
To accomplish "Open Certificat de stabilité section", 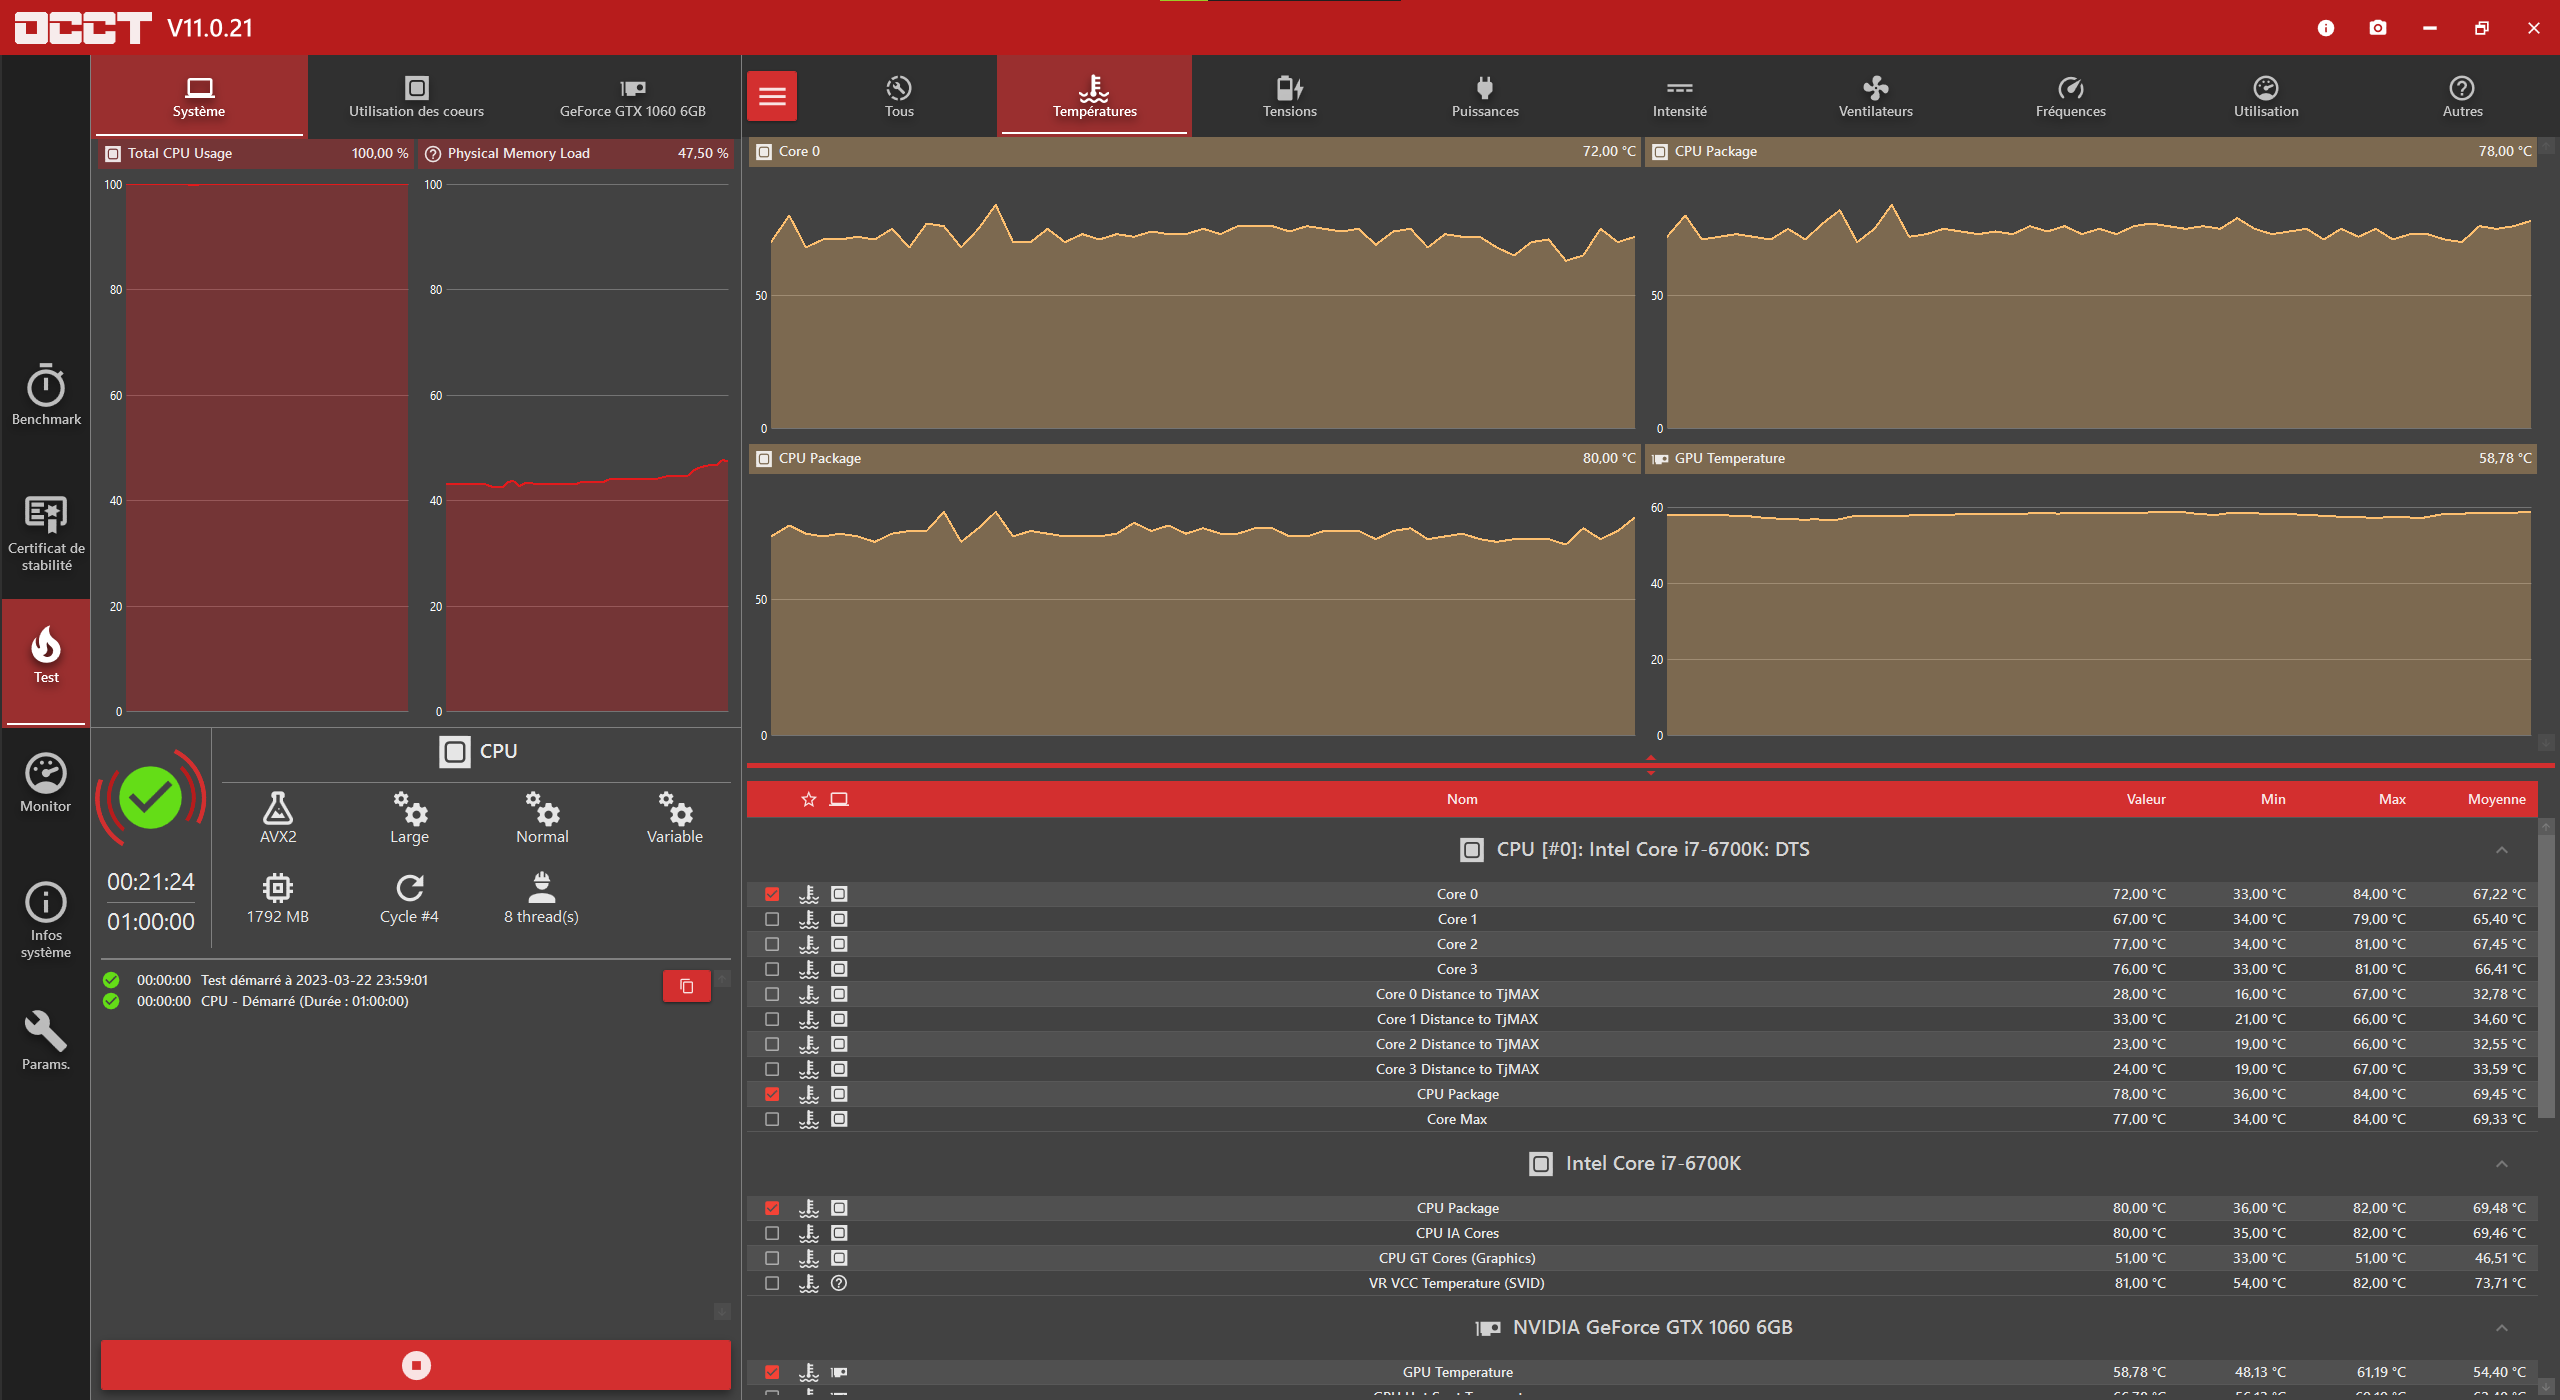I will coord(46,533).
